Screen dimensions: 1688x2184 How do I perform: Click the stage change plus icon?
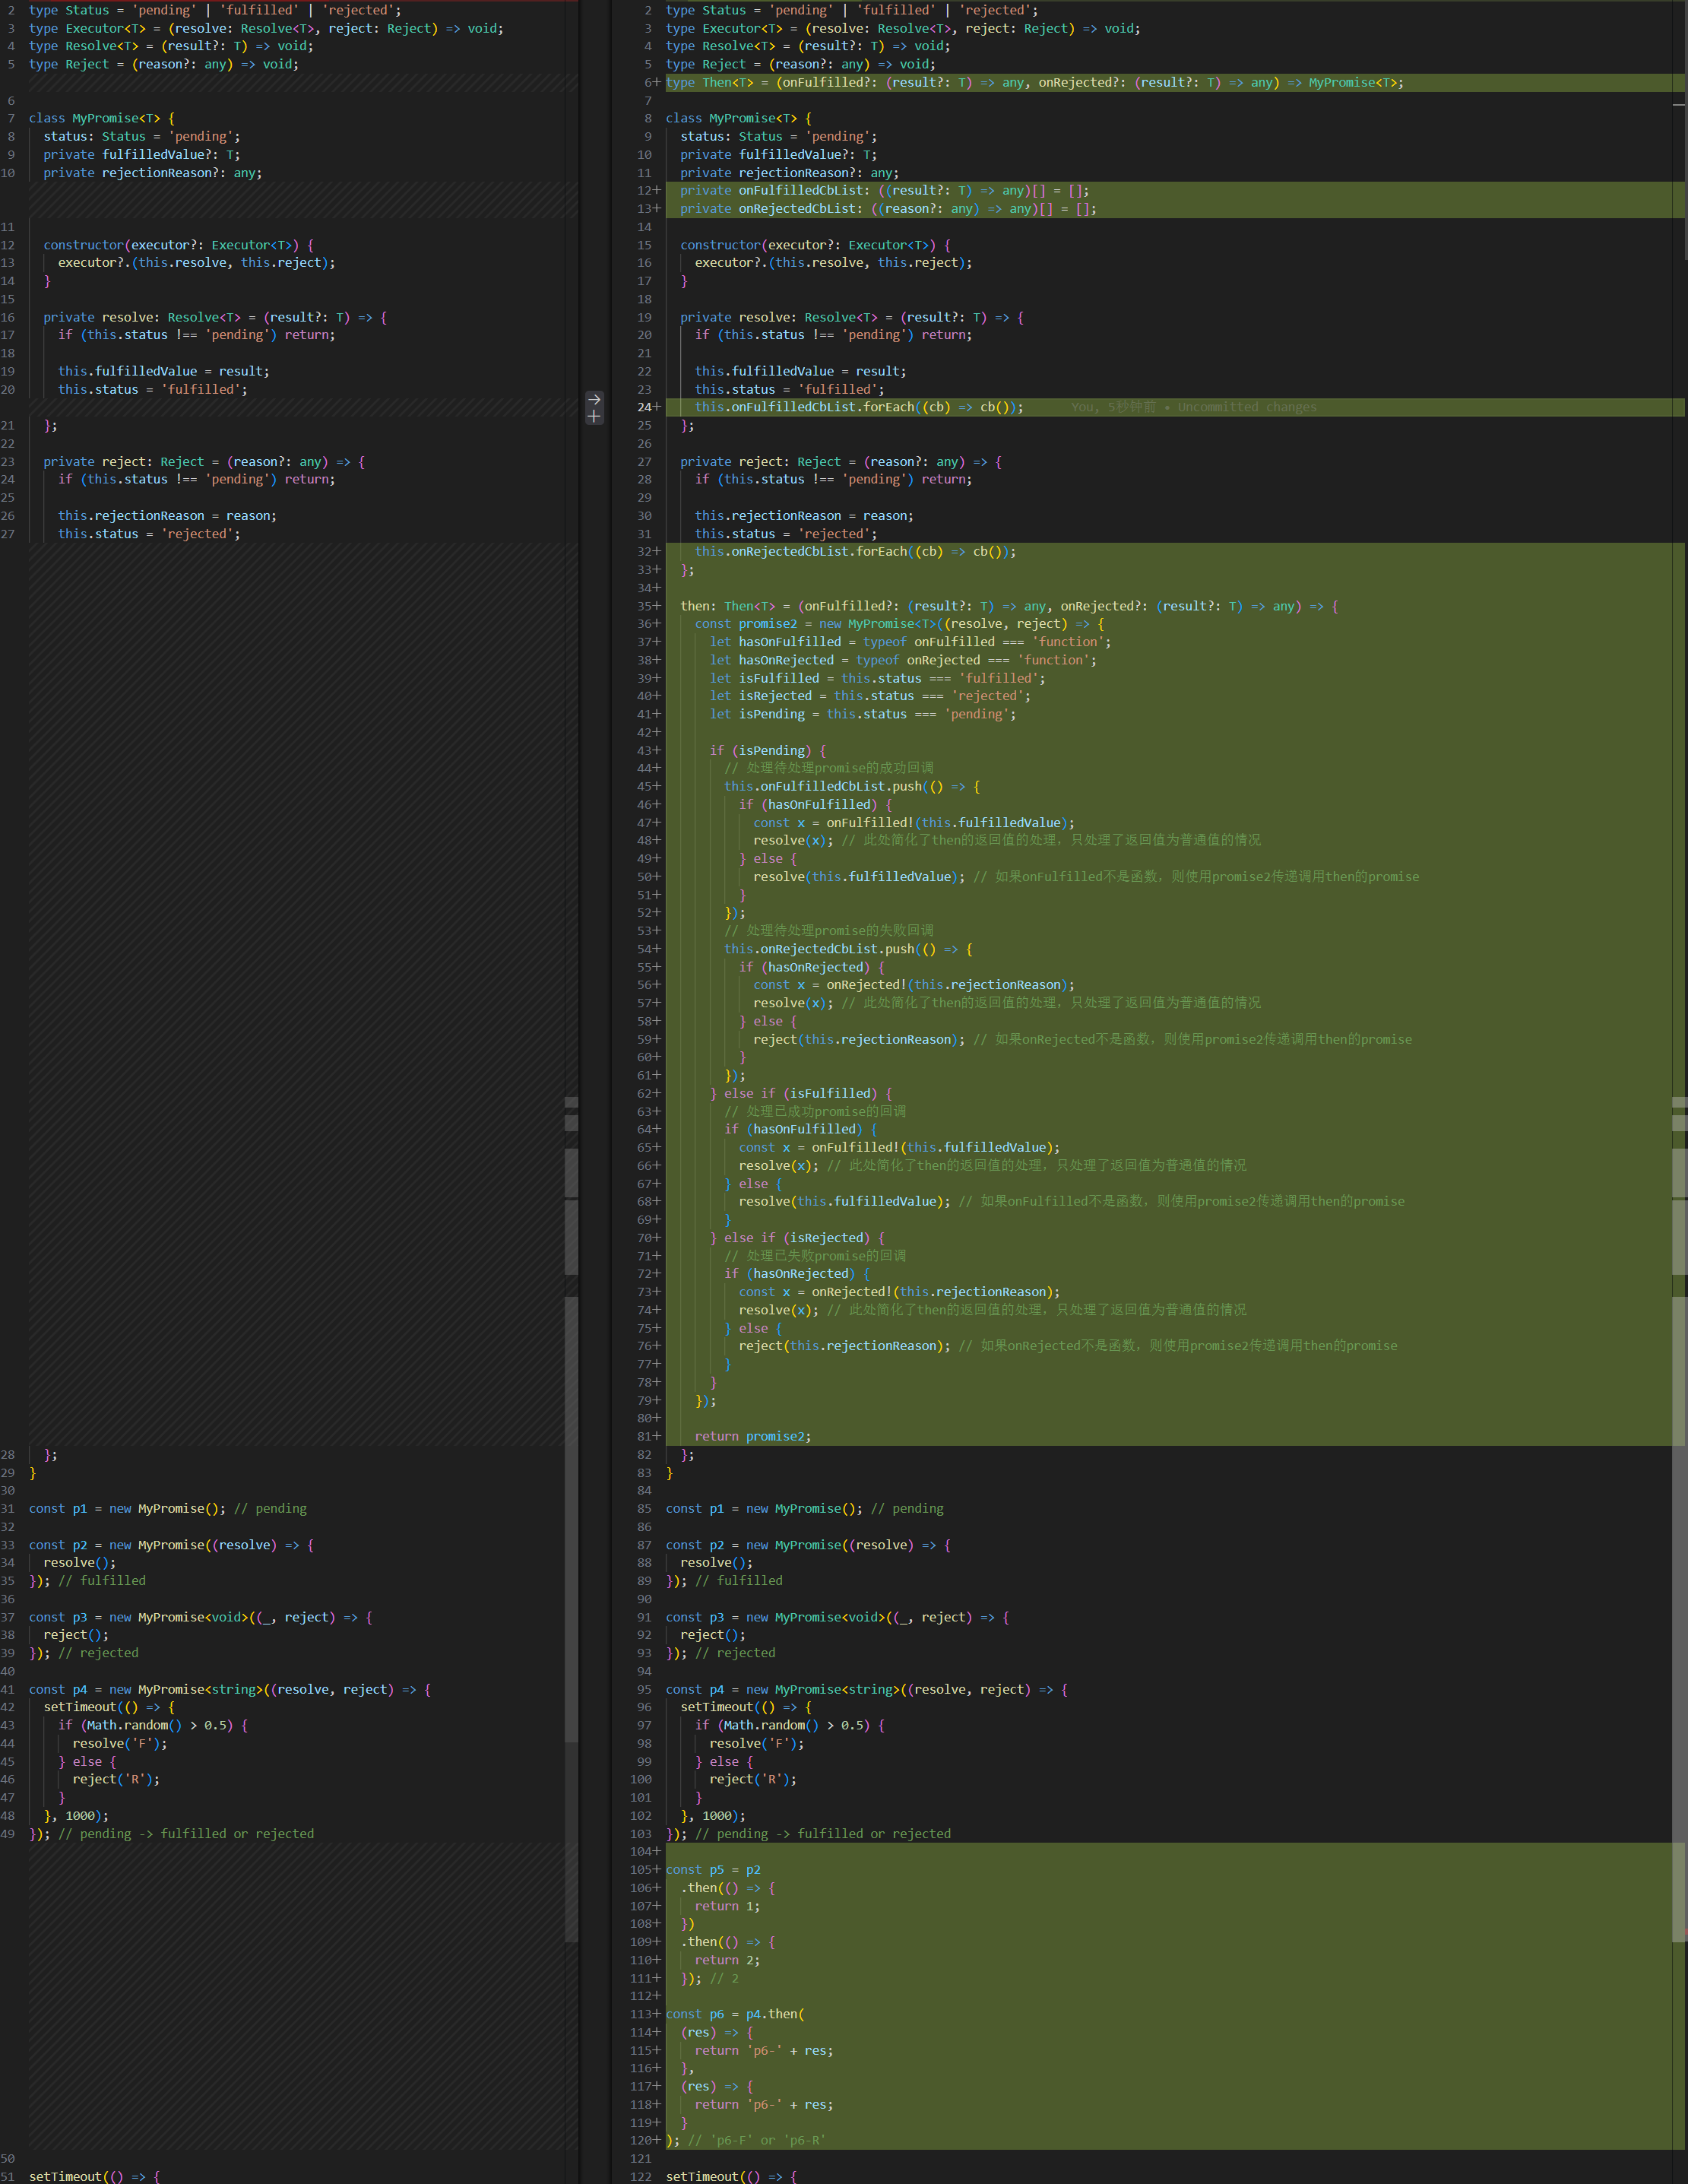[594, 416]
